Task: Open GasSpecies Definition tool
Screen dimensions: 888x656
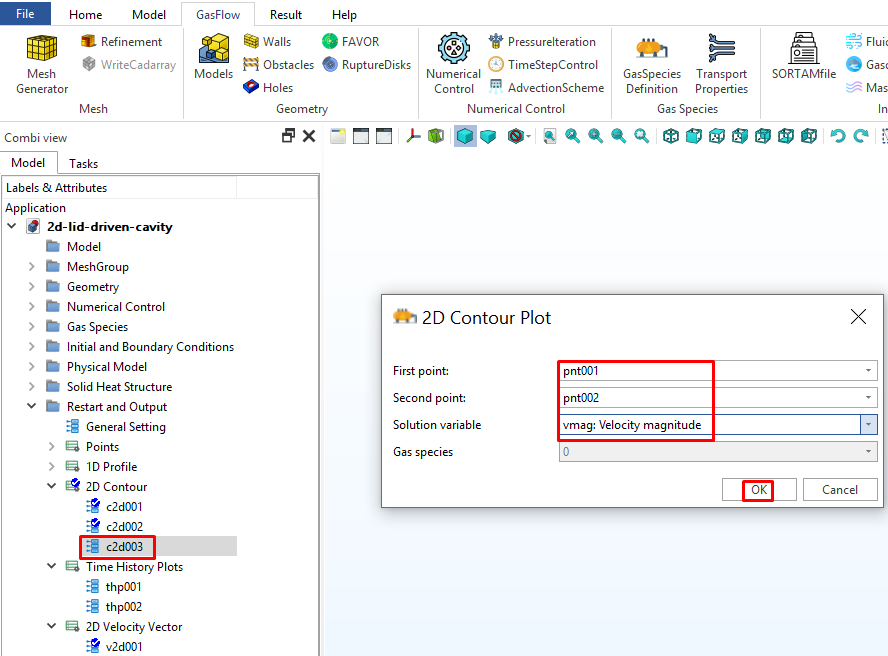Action: click(x=651, y=64)
